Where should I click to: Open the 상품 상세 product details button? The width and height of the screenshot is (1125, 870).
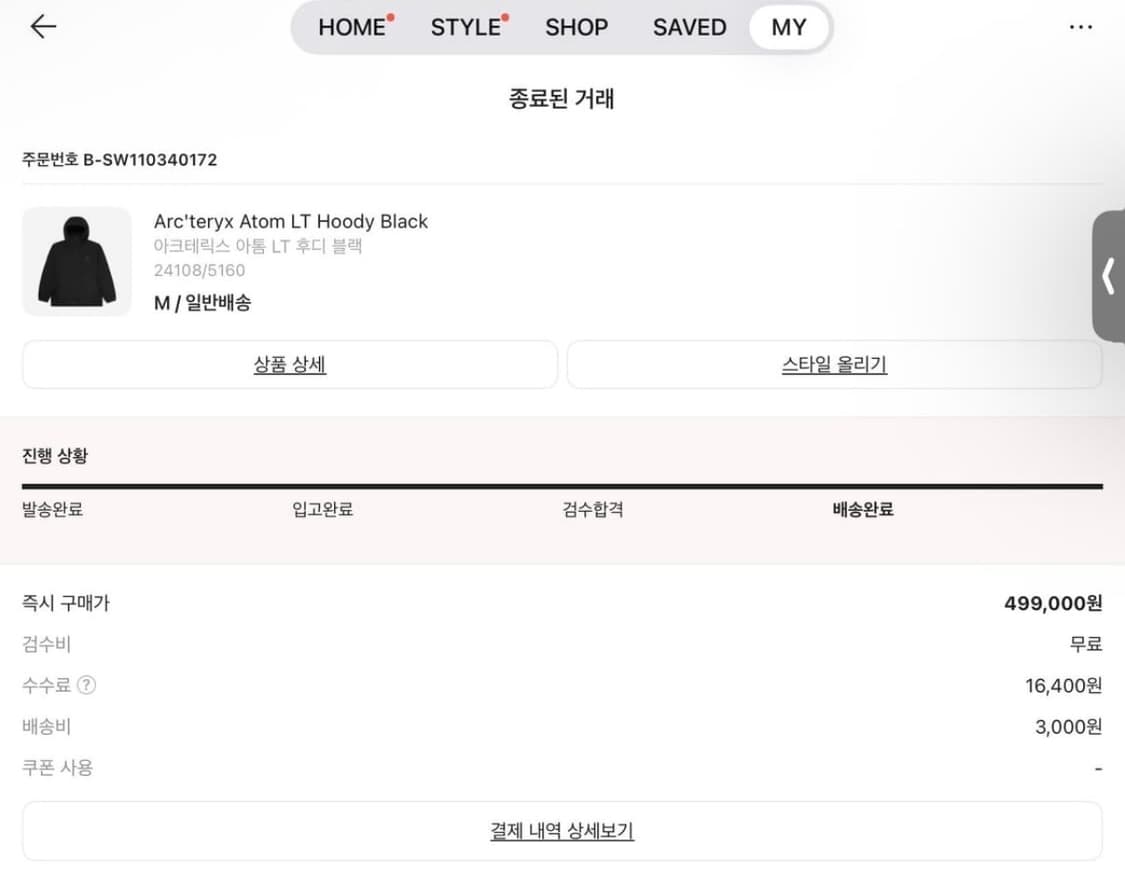click(x=289, y=364)
